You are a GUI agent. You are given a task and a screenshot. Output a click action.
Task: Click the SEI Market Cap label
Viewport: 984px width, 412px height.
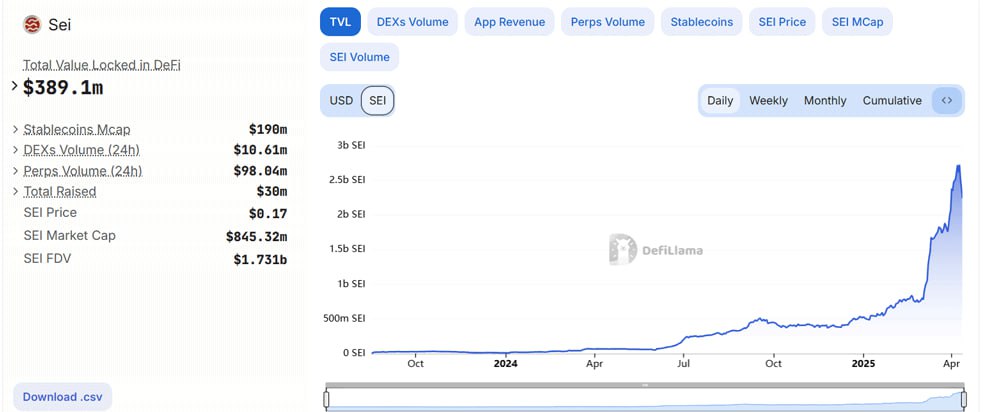pyautogui.click(x=70, y=236)
